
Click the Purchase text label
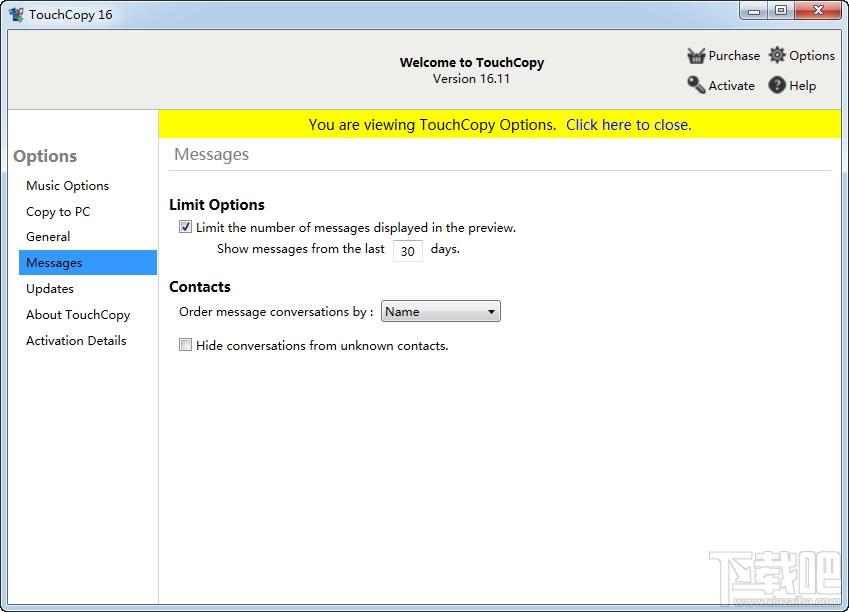point(734,56)
